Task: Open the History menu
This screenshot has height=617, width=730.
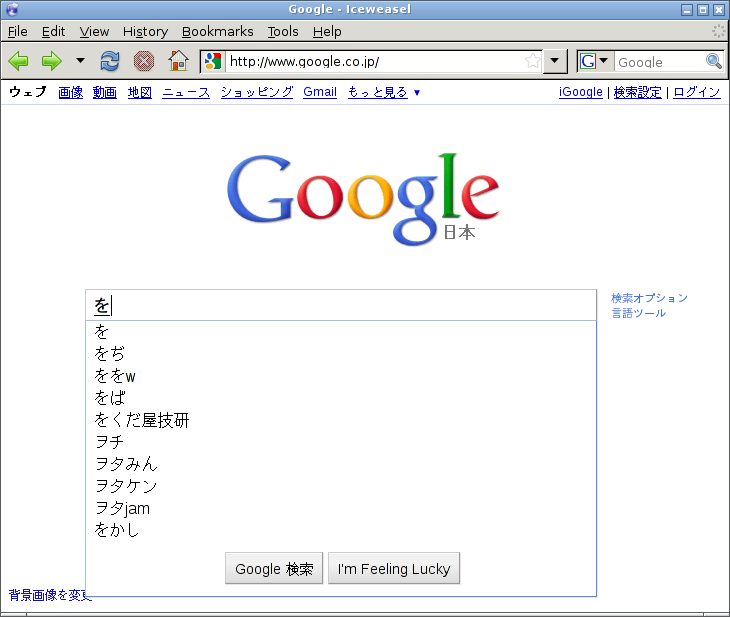Action: [145, 31]
